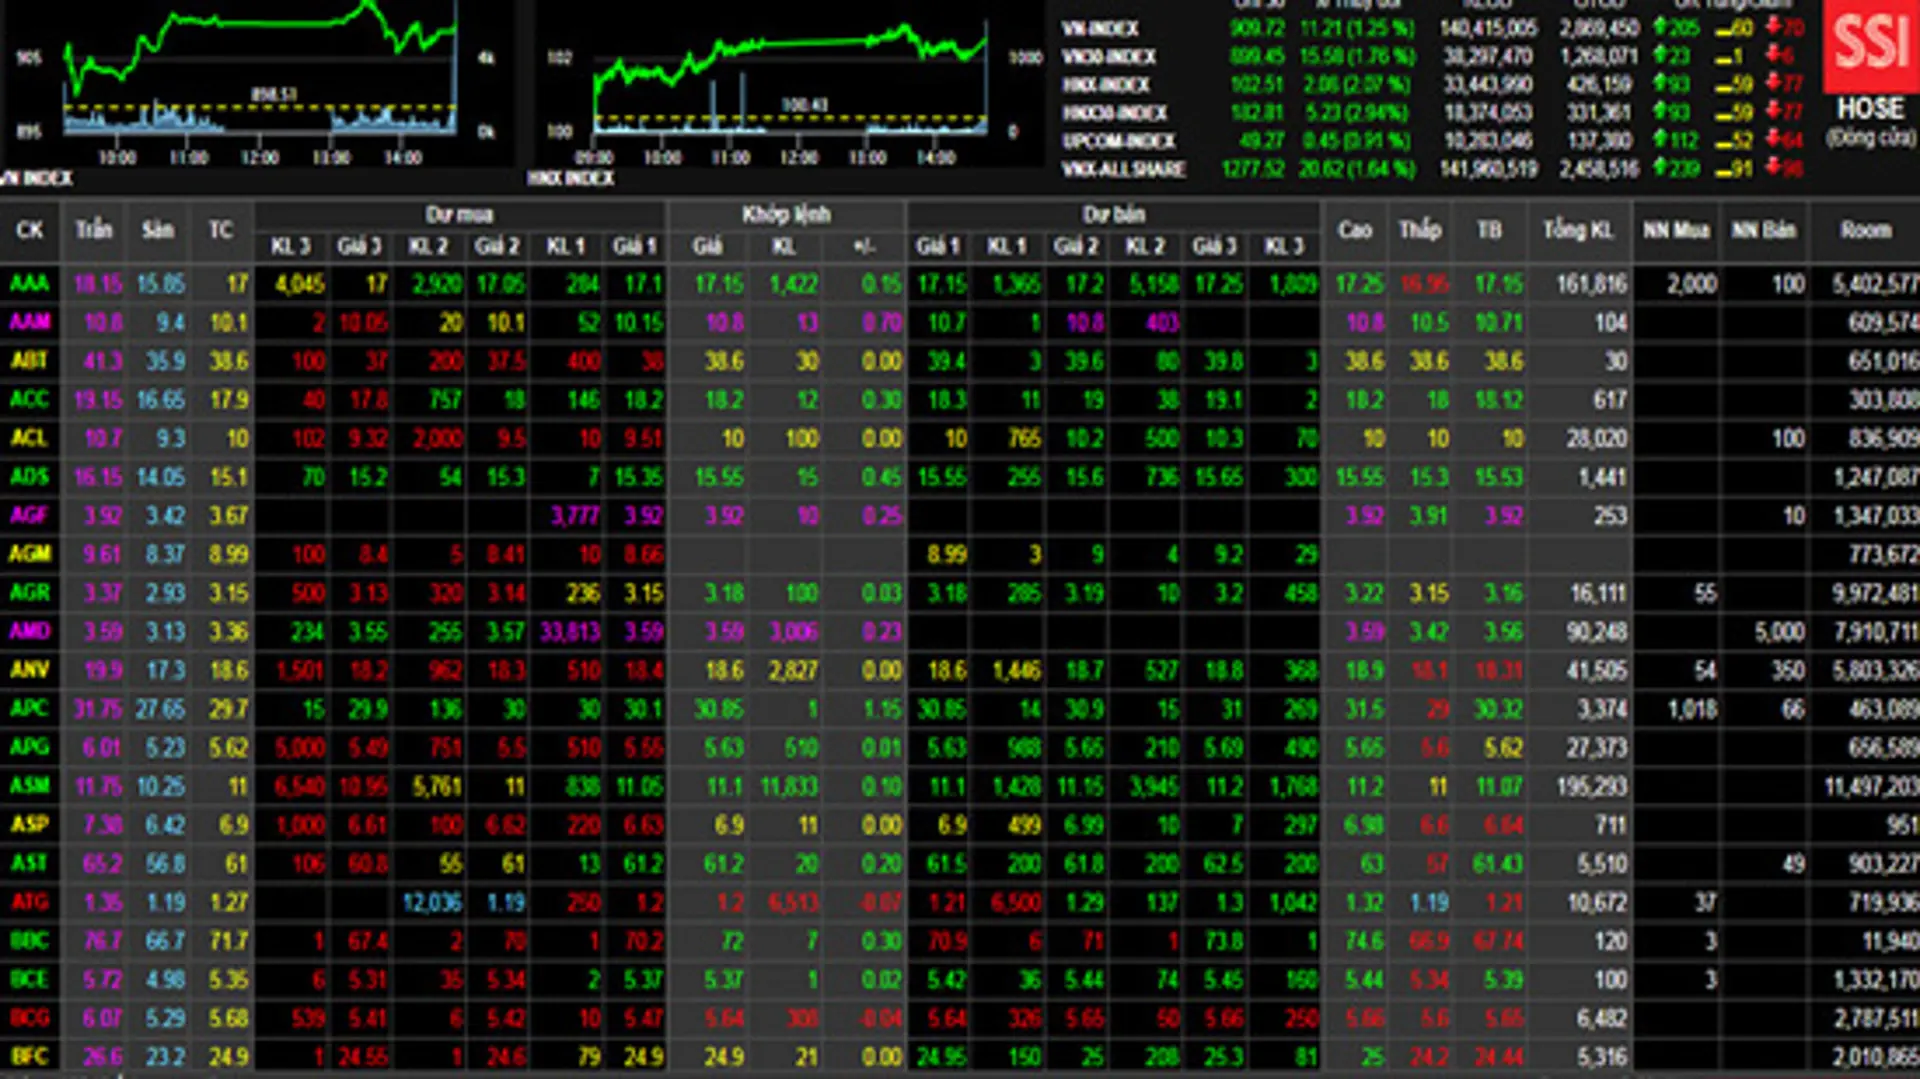Open ticker BFC in the CK column
The height and width of the screenshot is (1079, 1920).
(30, 1056)
